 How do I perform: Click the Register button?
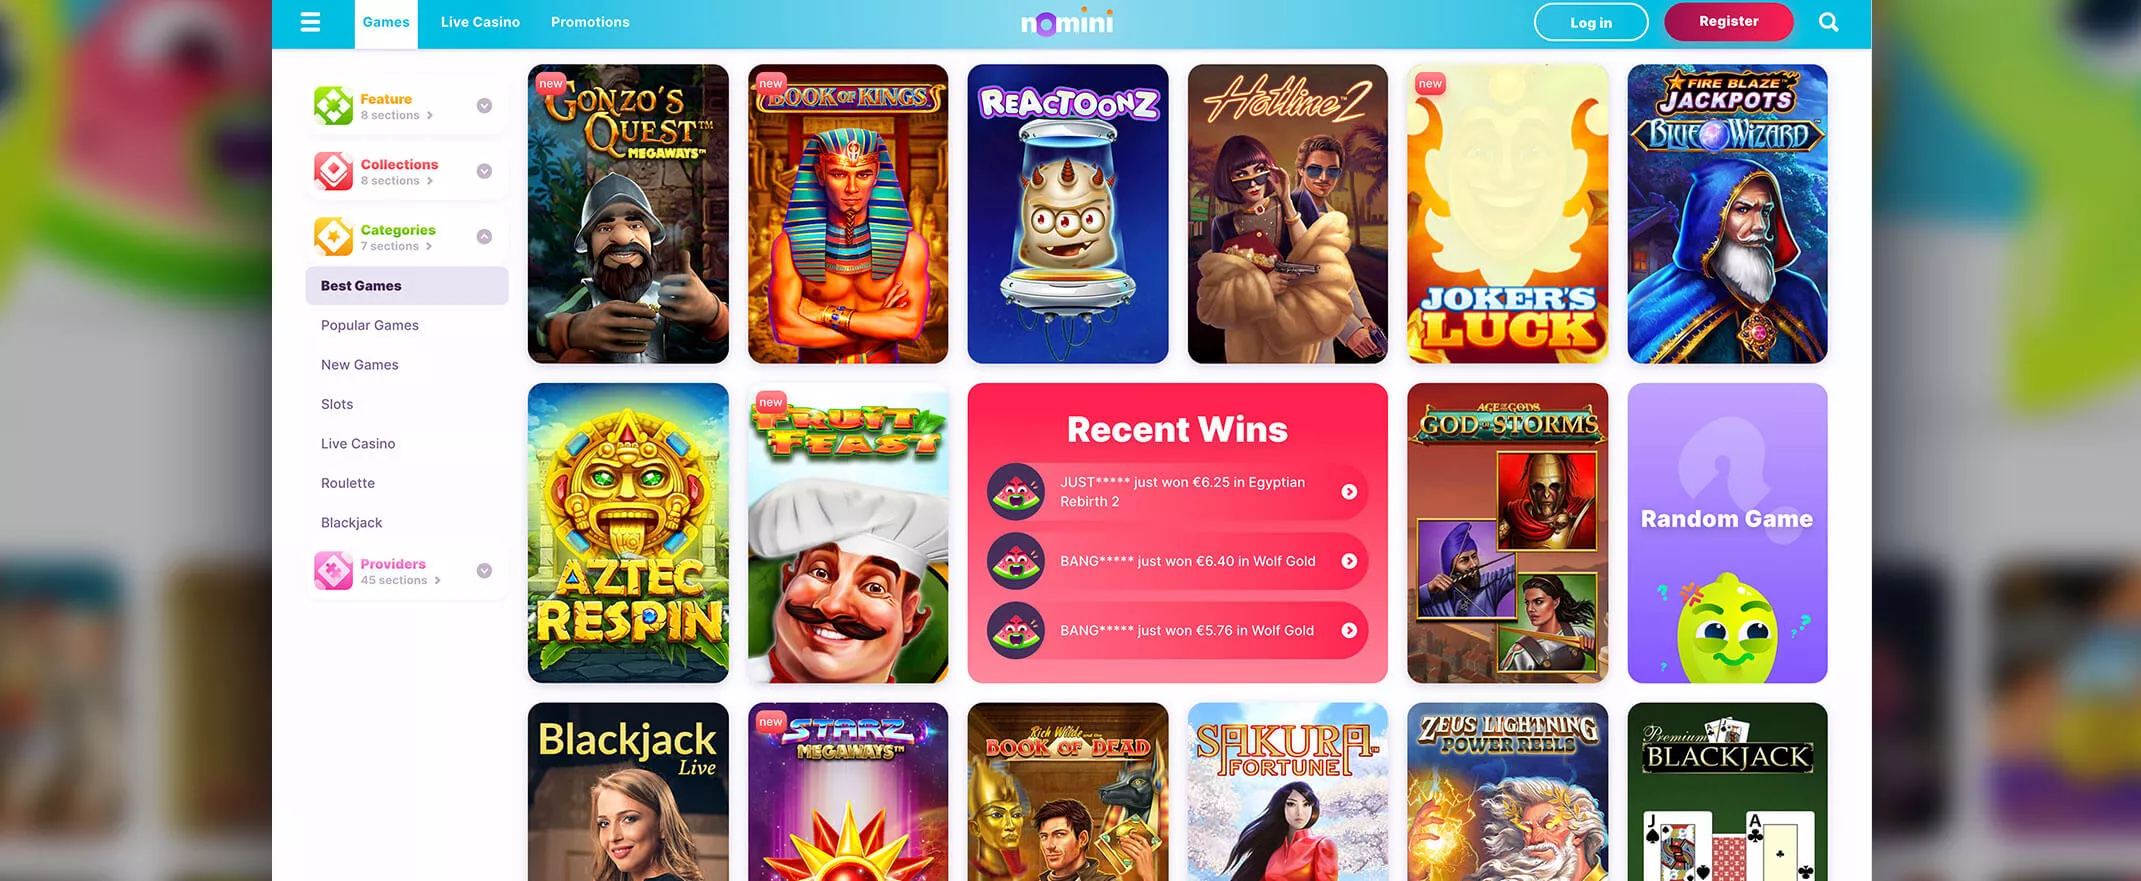(x=1728, y=21)
